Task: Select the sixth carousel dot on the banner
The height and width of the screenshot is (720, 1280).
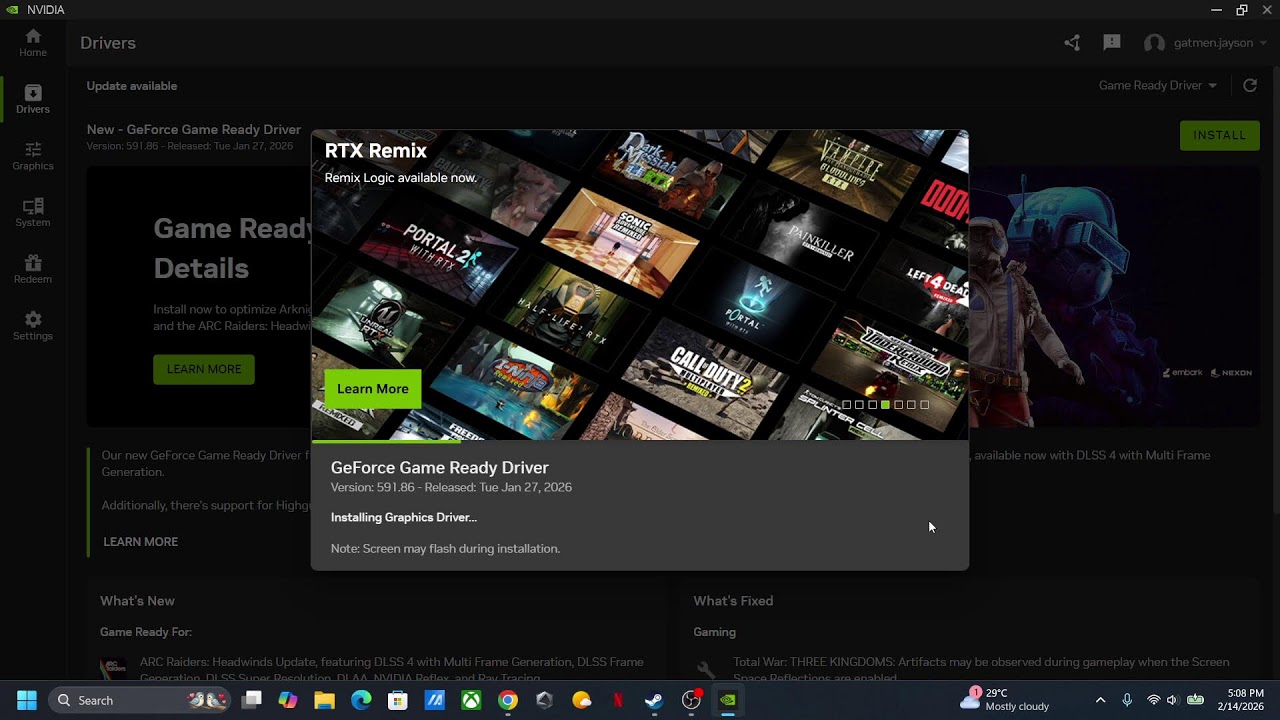Action: point(911,405)
